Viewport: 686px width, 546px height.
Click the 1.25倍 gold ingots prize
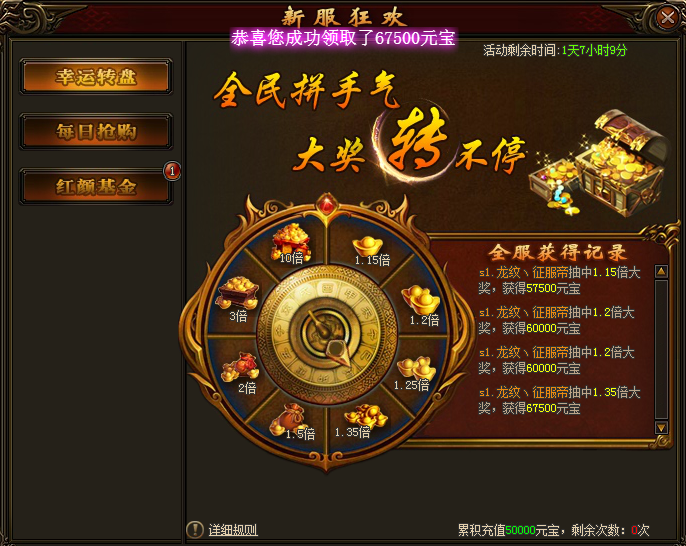416,373
